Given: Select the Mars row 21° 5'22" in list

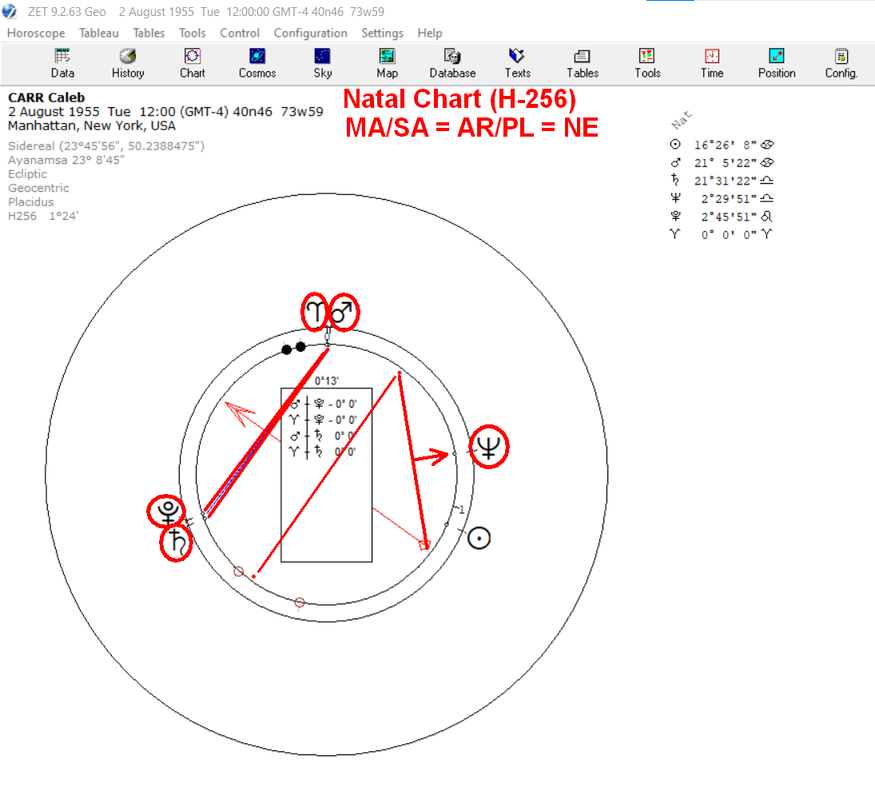Looking at the screenshot, I should (x=722, y=163).
